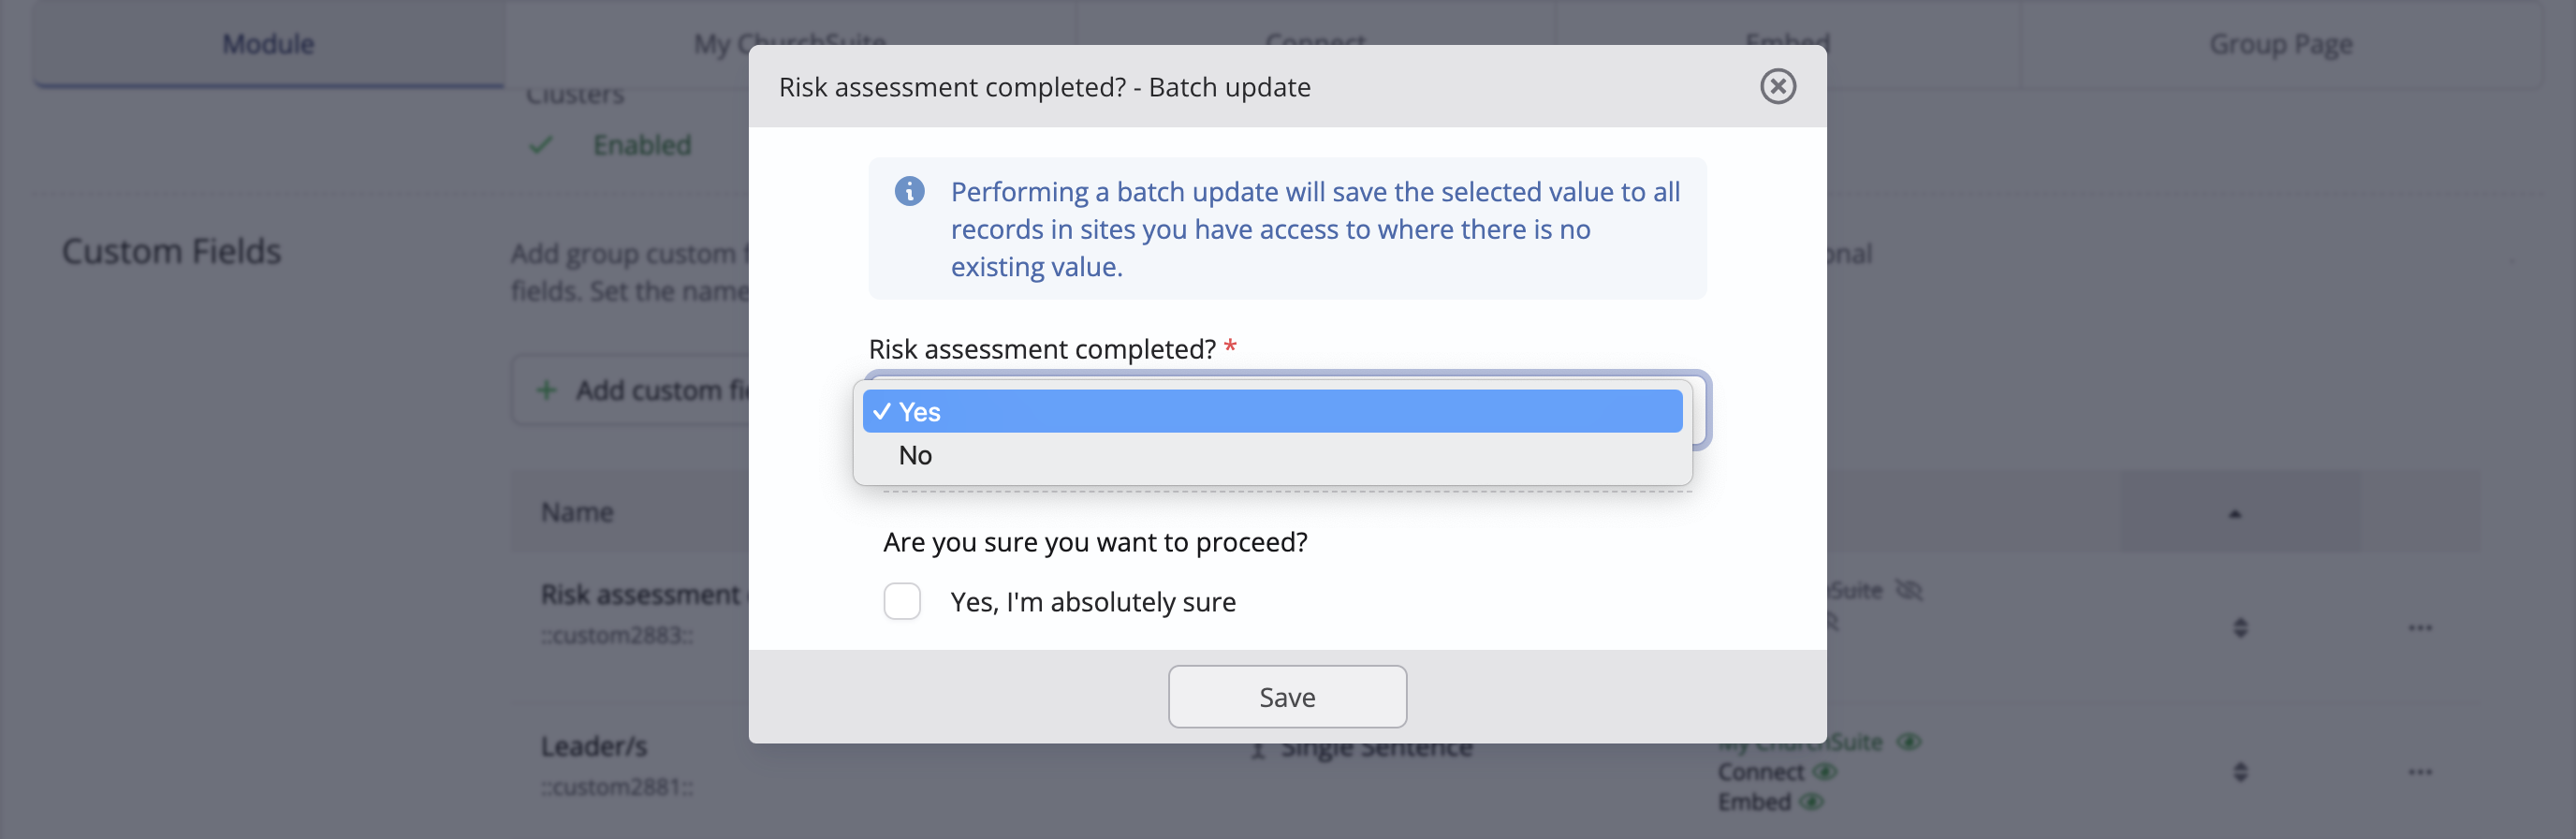Open the ellipsis menu for Risk assessment row

2420,627
